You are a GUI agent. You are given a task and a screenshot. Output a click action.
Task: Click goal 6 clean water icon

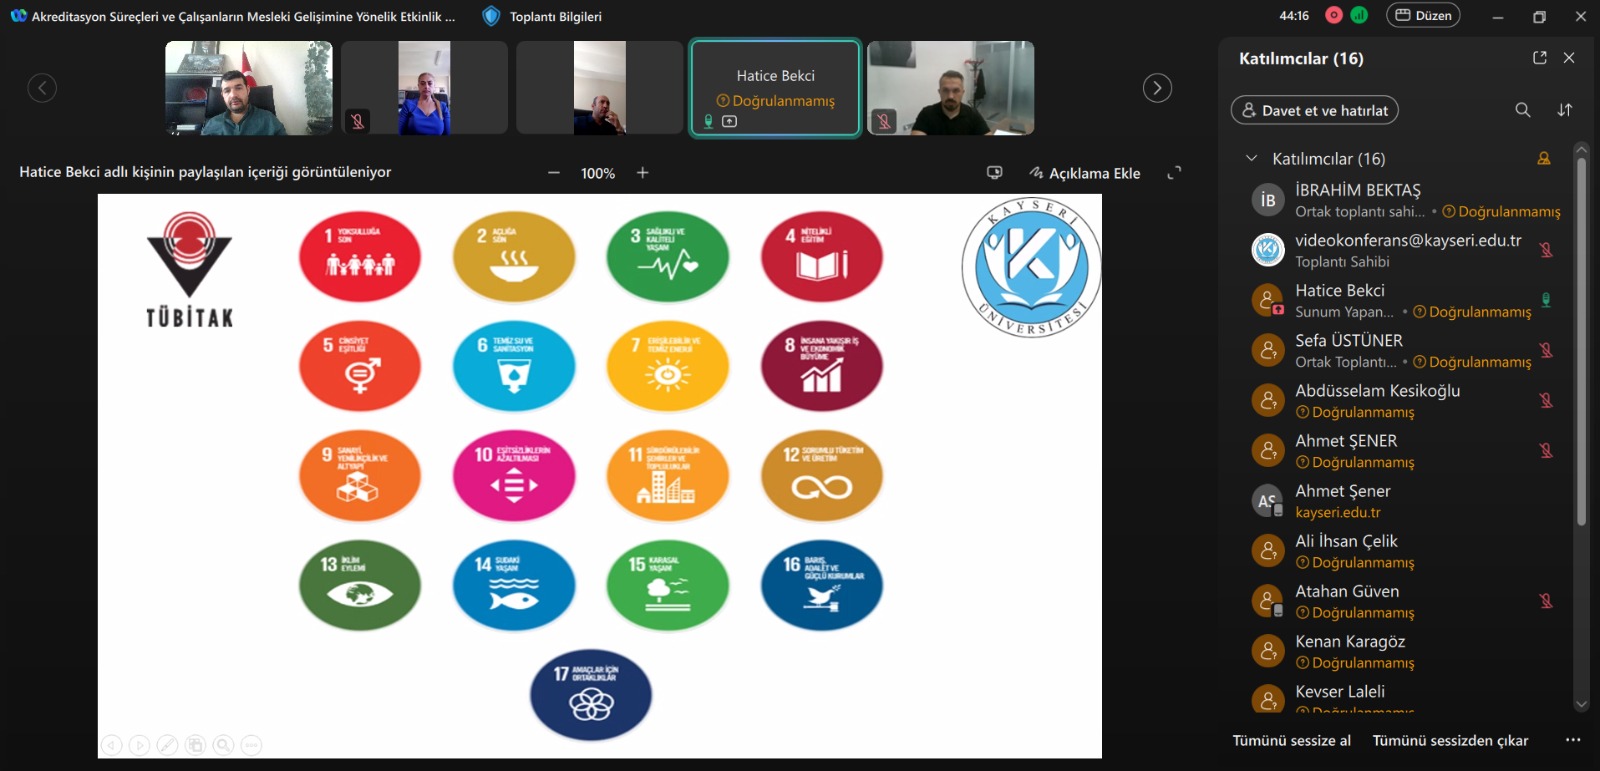click(x=514, y=366)
